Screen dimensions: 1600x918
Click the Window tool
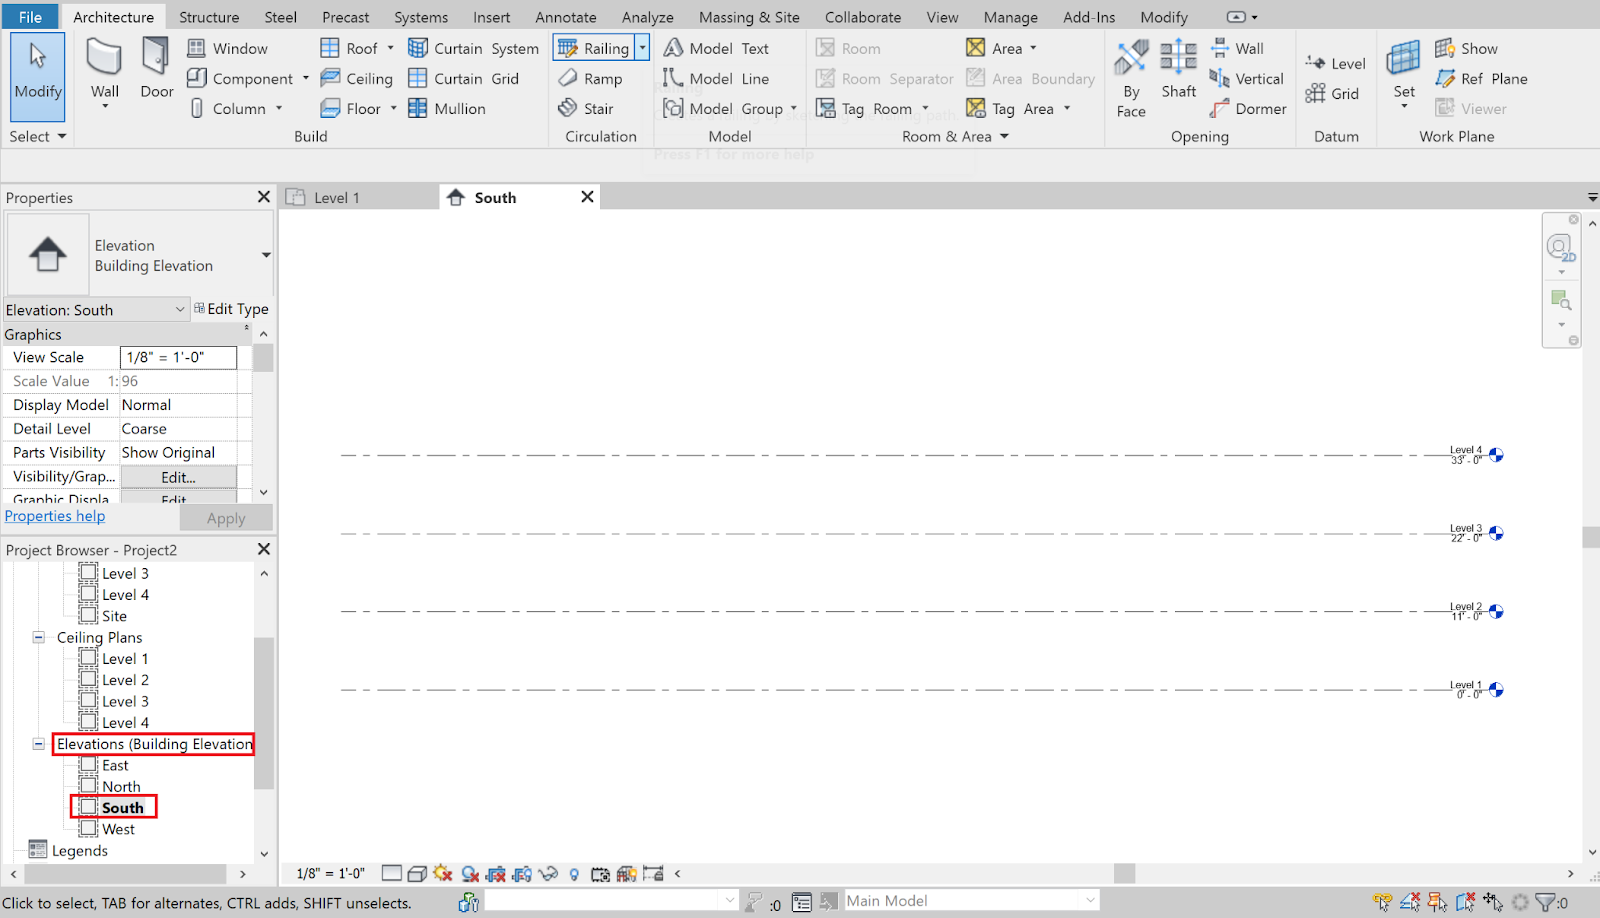coord(227,48)
